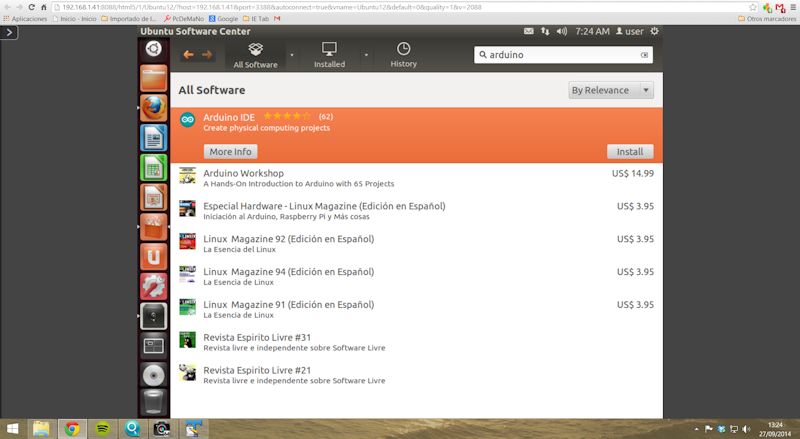Viewport: 800px width, 439px height.
Task: Open the Ubuntu Dash home icon
Action: point(154,49)
